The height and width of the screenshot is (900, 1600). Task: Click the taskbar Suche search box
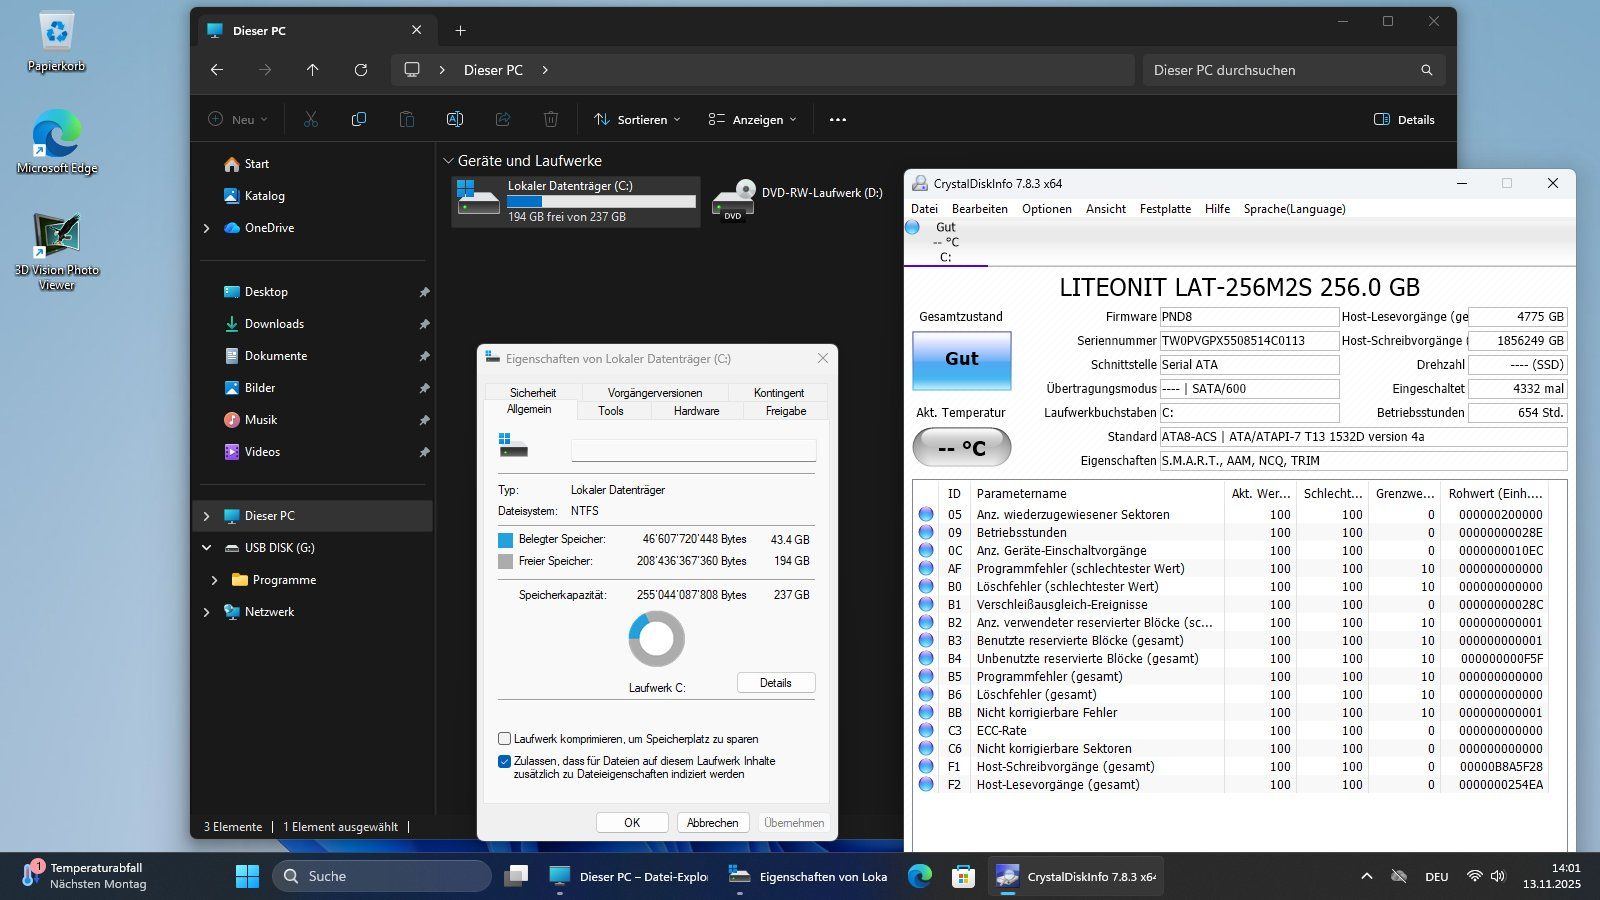point(382,876)
